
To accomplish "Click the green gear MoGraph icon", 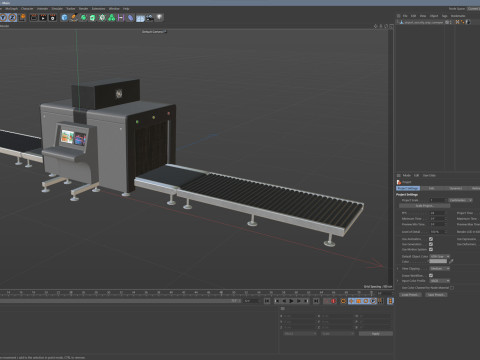I will [x=102, y=18].
